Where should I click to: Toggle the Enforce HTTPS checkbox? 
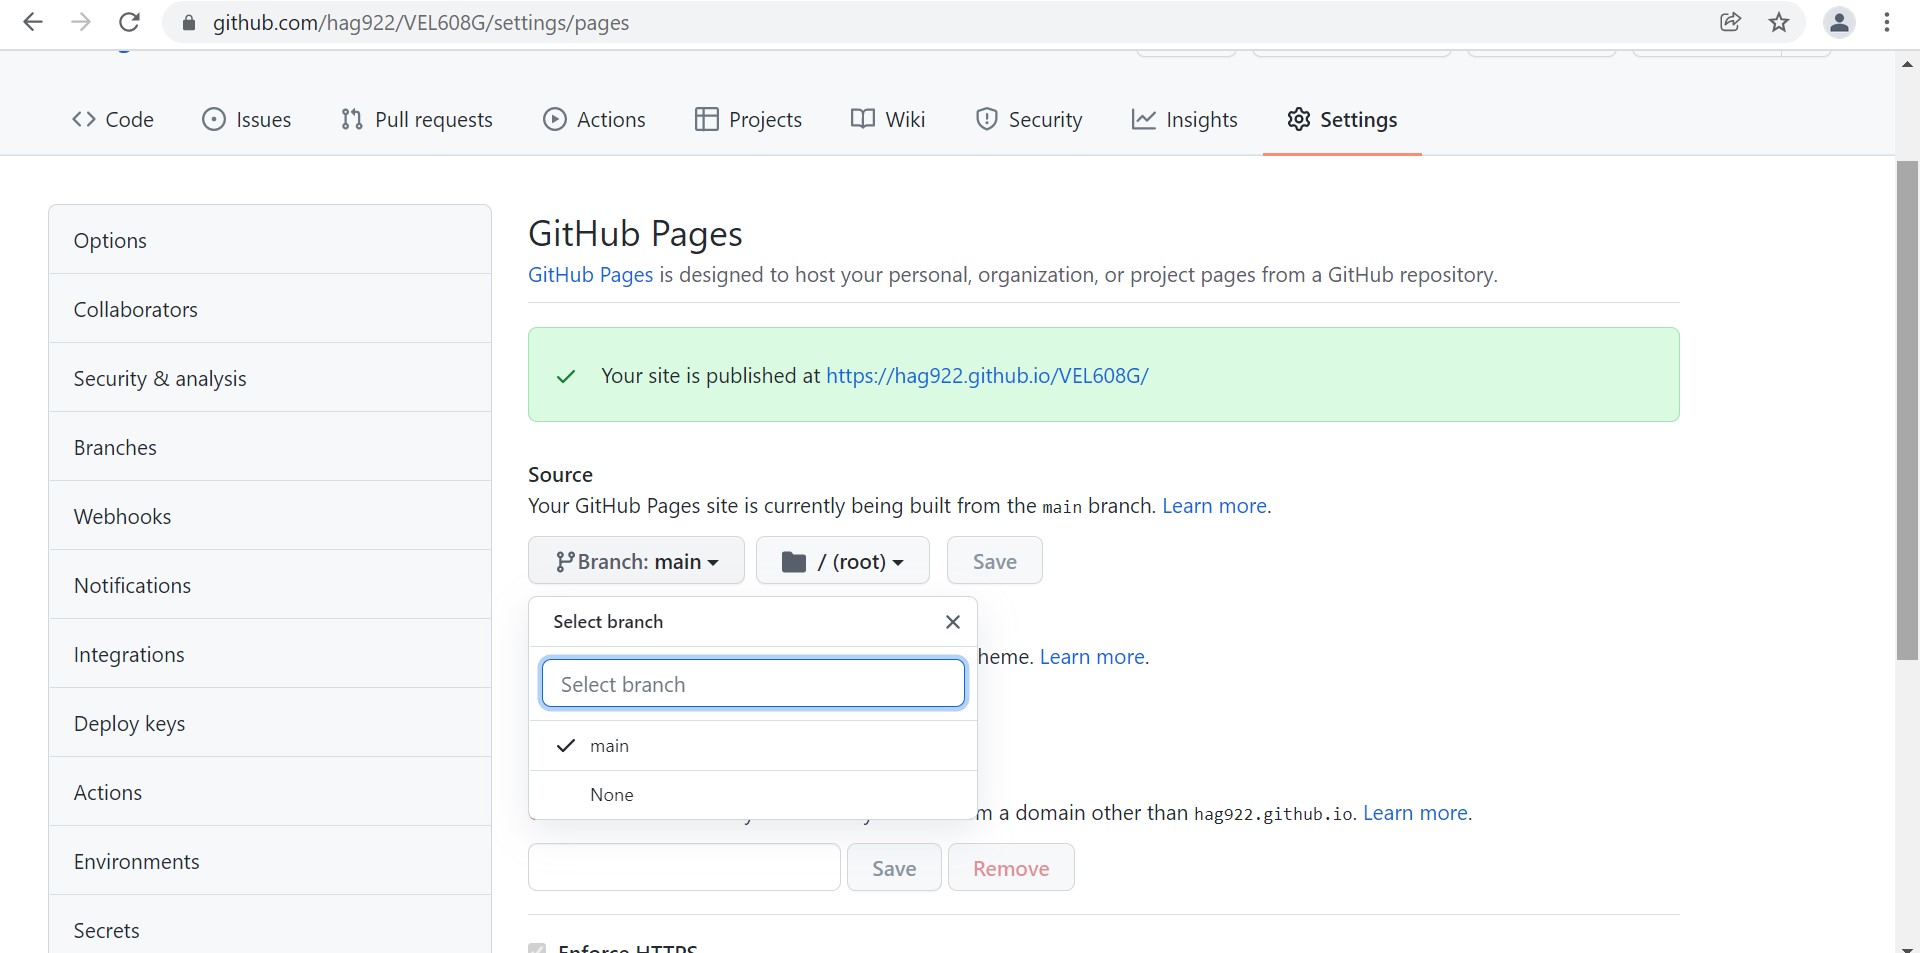tap(538, 948)
